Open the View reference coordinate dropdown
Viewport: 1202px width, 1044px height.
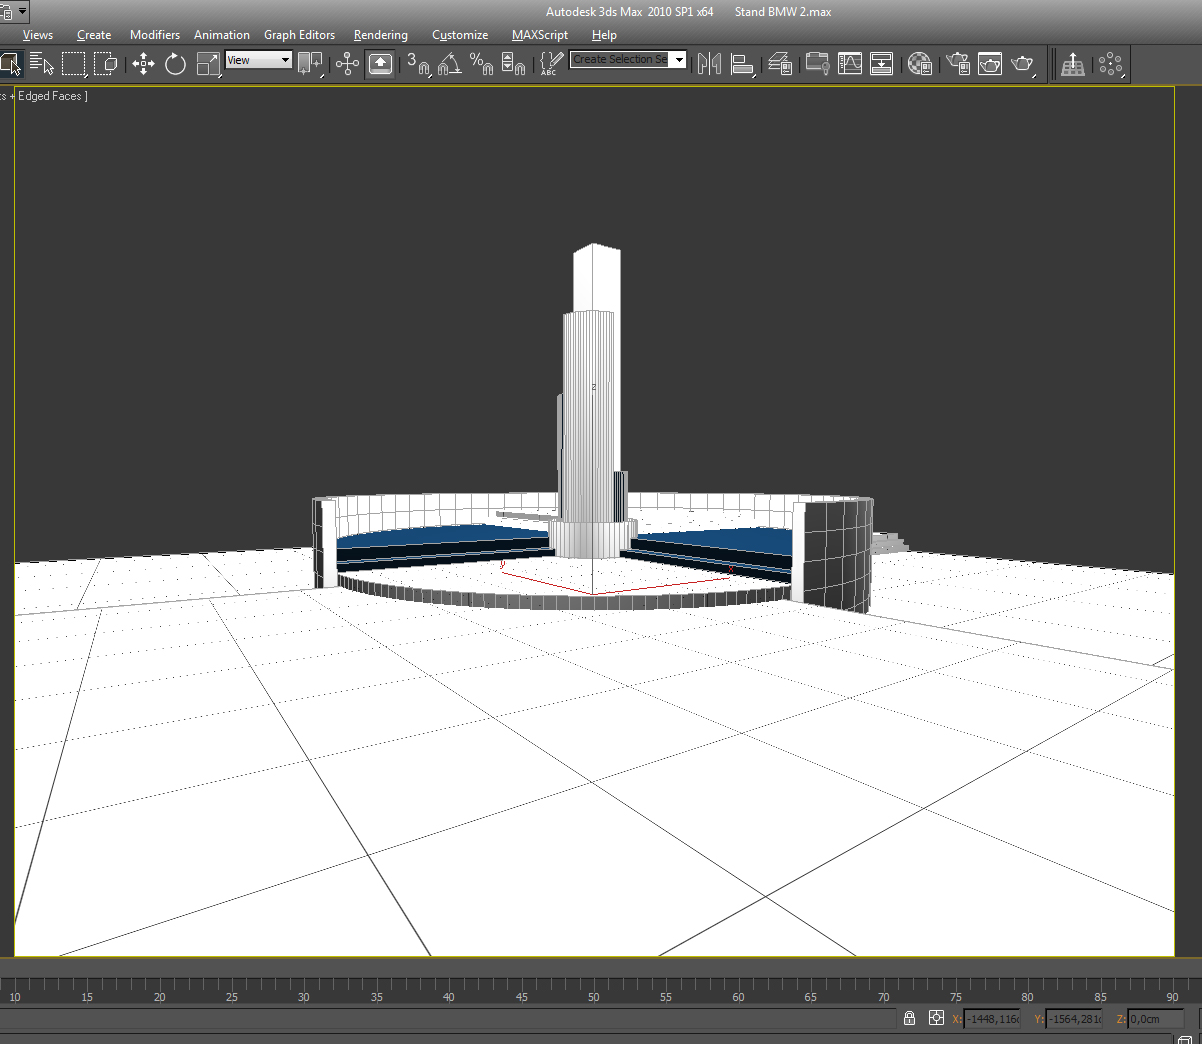pos(258,60)
